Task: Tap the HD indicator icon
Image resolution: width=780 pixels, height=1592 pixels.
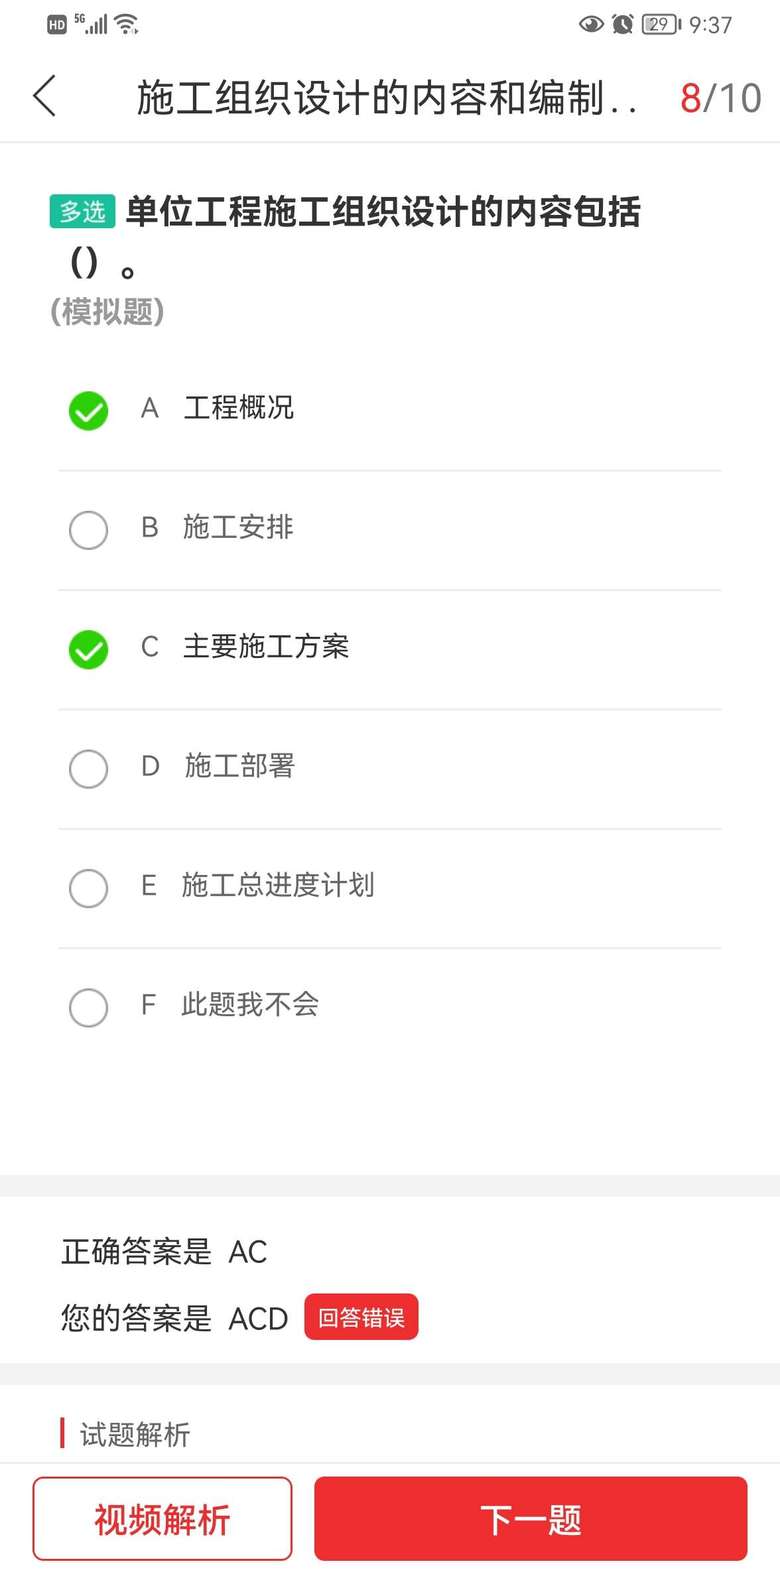Action: (57, 25)
